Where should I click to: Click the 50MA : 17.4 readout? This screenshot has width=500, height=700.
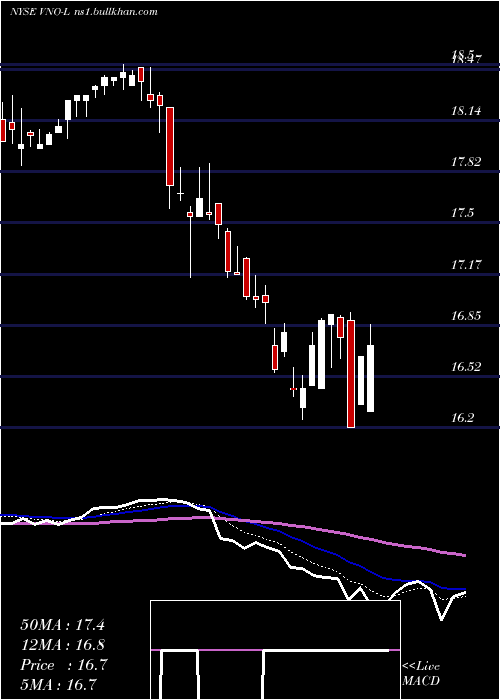click(62, 625)
